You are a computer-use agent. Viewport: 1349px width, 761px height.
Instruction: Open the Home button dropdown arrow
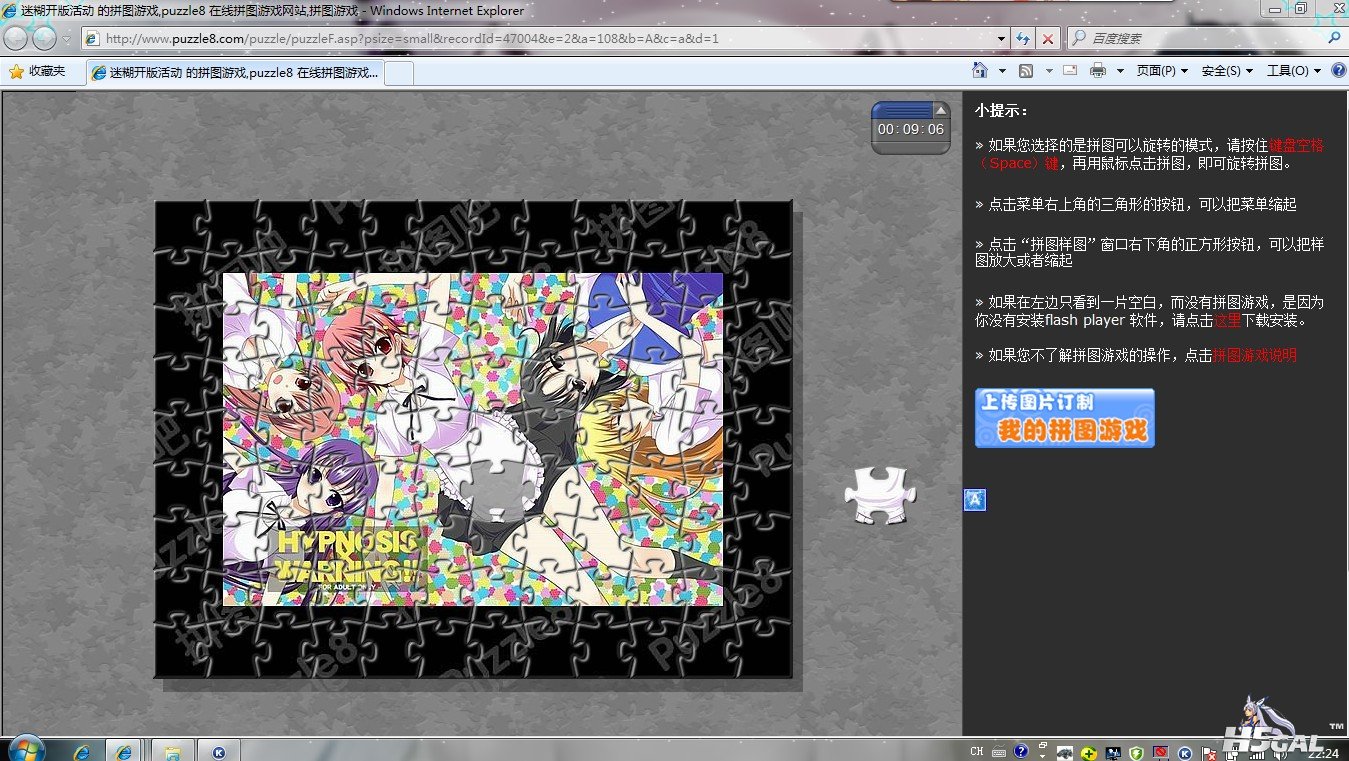tap(1002, 71)
